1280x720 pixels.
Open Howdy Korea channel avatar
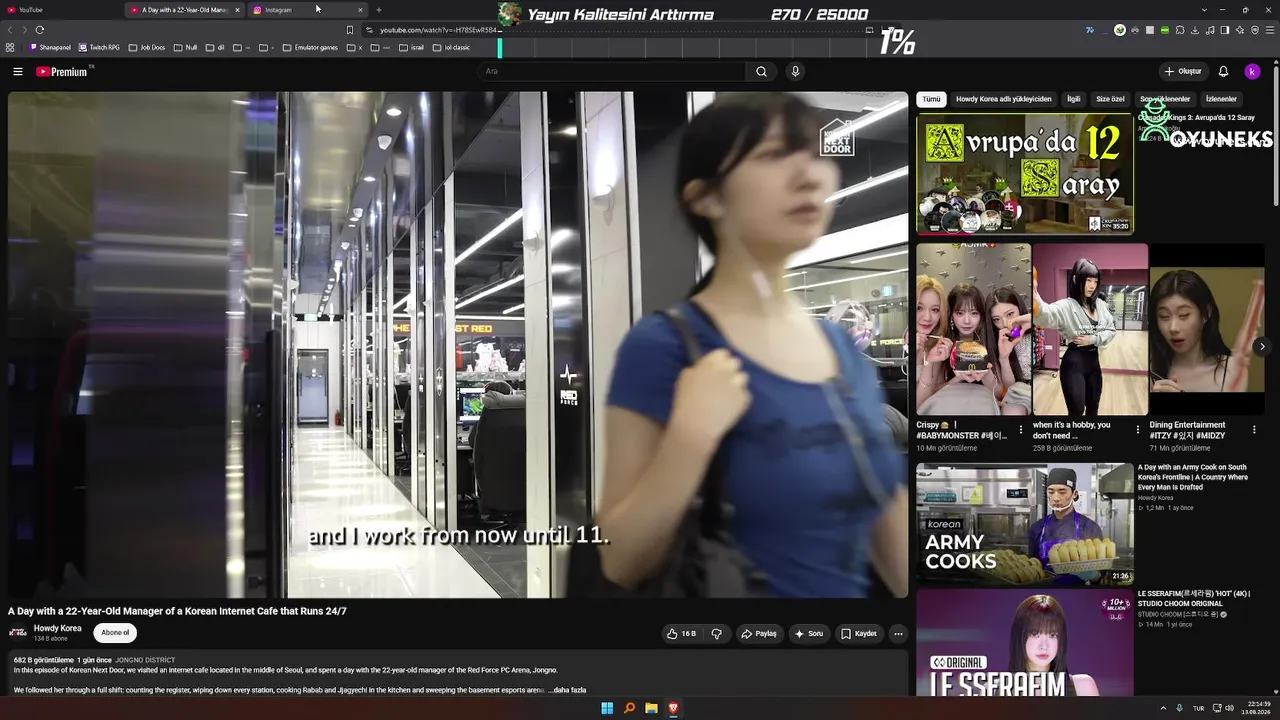tap(18, 632)
